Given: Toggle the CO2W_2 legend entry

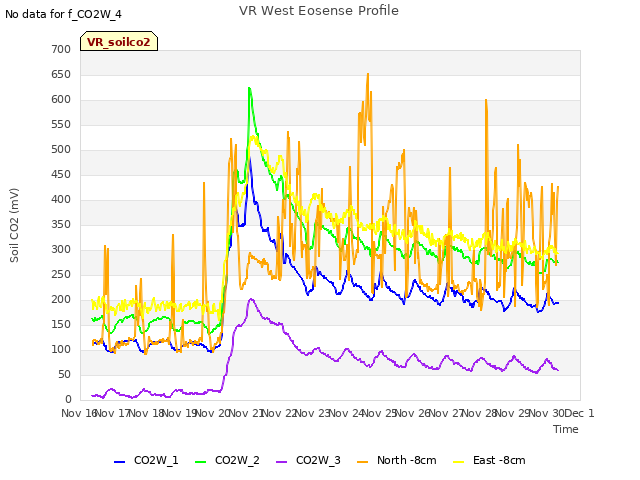Looking at the screenshot, I should pyautogui.click(x=227, y=460).
